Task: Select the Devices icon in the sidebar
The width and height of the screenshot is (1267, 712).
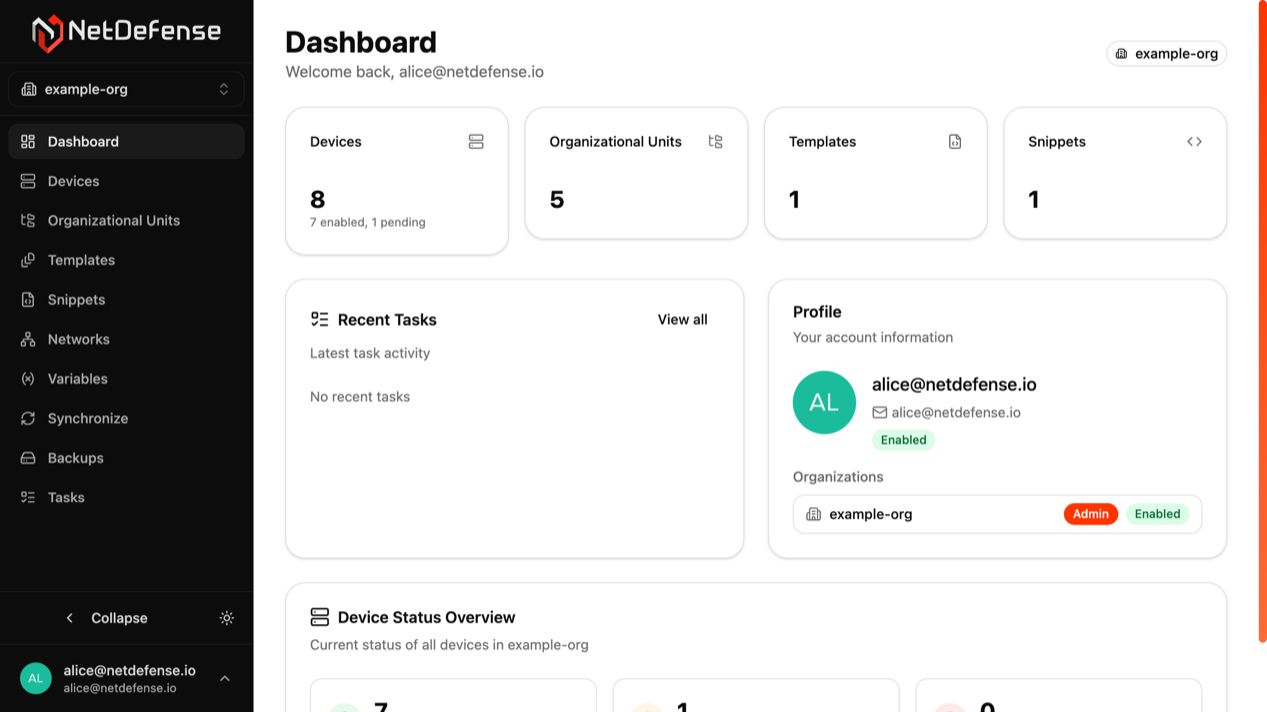Action: tap(28, 181)
